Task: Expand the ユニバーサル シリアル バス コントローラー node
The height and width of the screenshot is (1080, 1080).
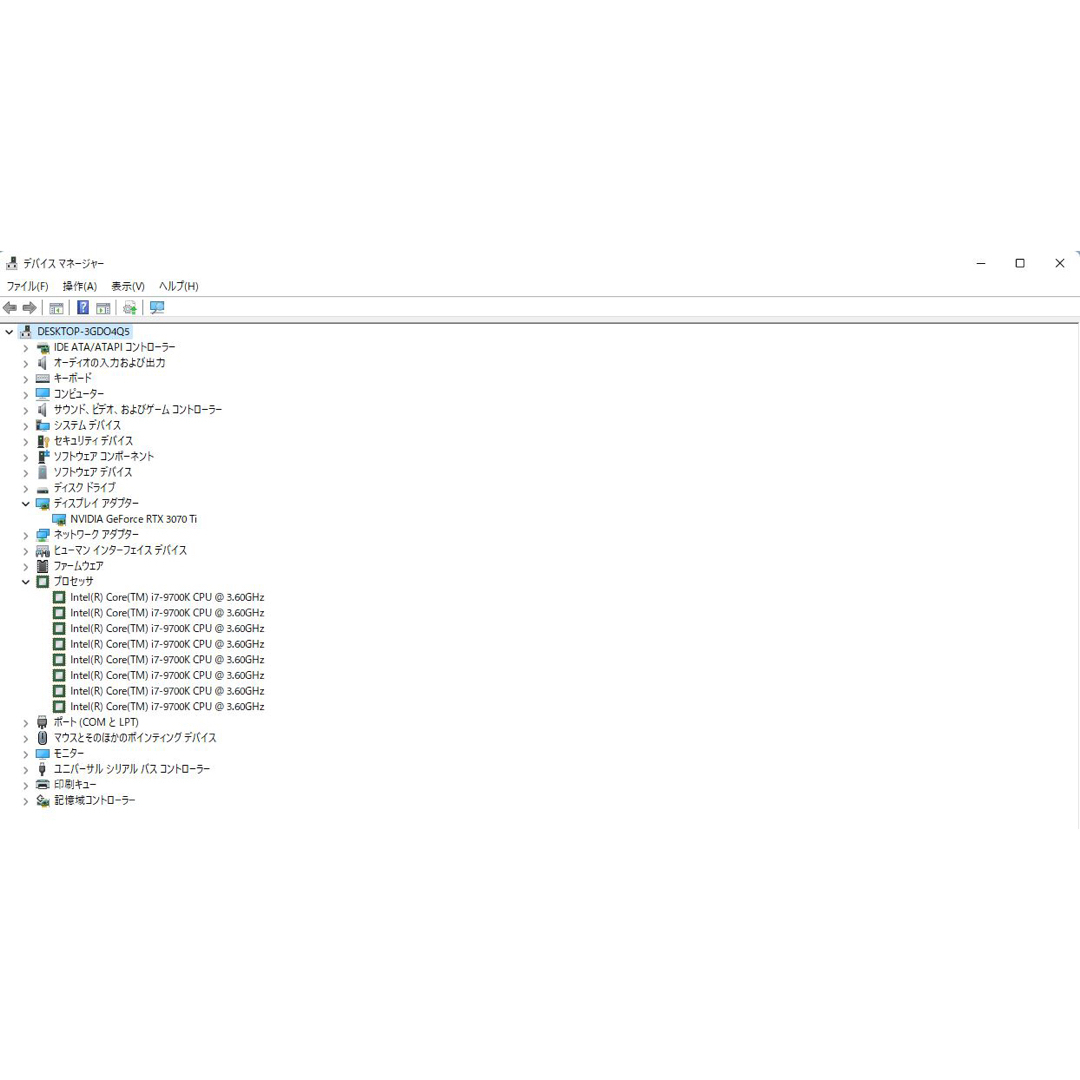Action: point(25,769)
